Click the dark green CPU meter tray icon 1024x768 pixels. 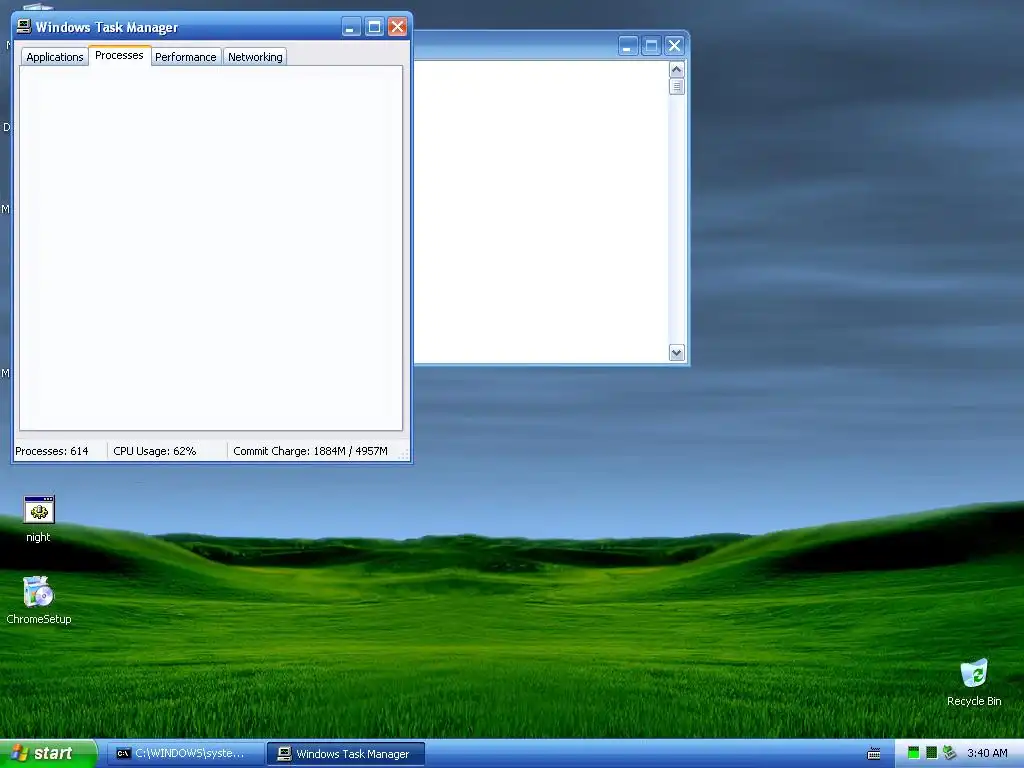931,753
